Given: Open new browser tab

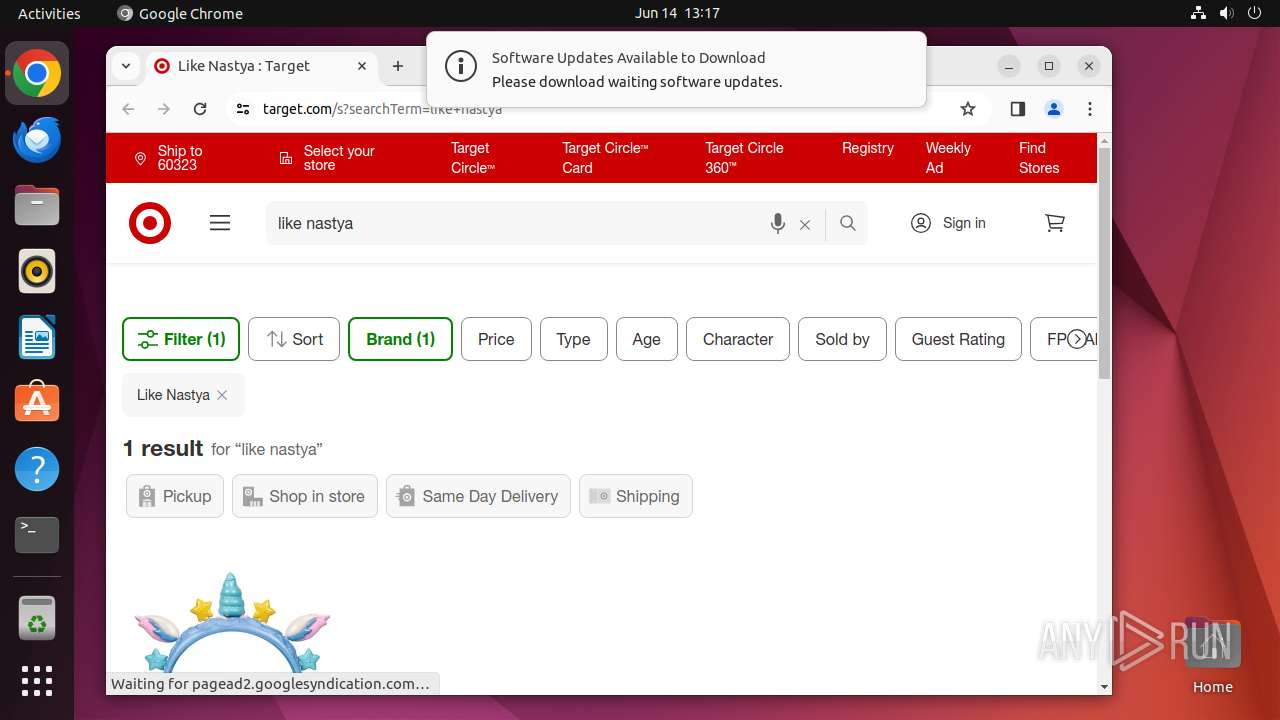Looking at the screenshot, I should point(398,66).
